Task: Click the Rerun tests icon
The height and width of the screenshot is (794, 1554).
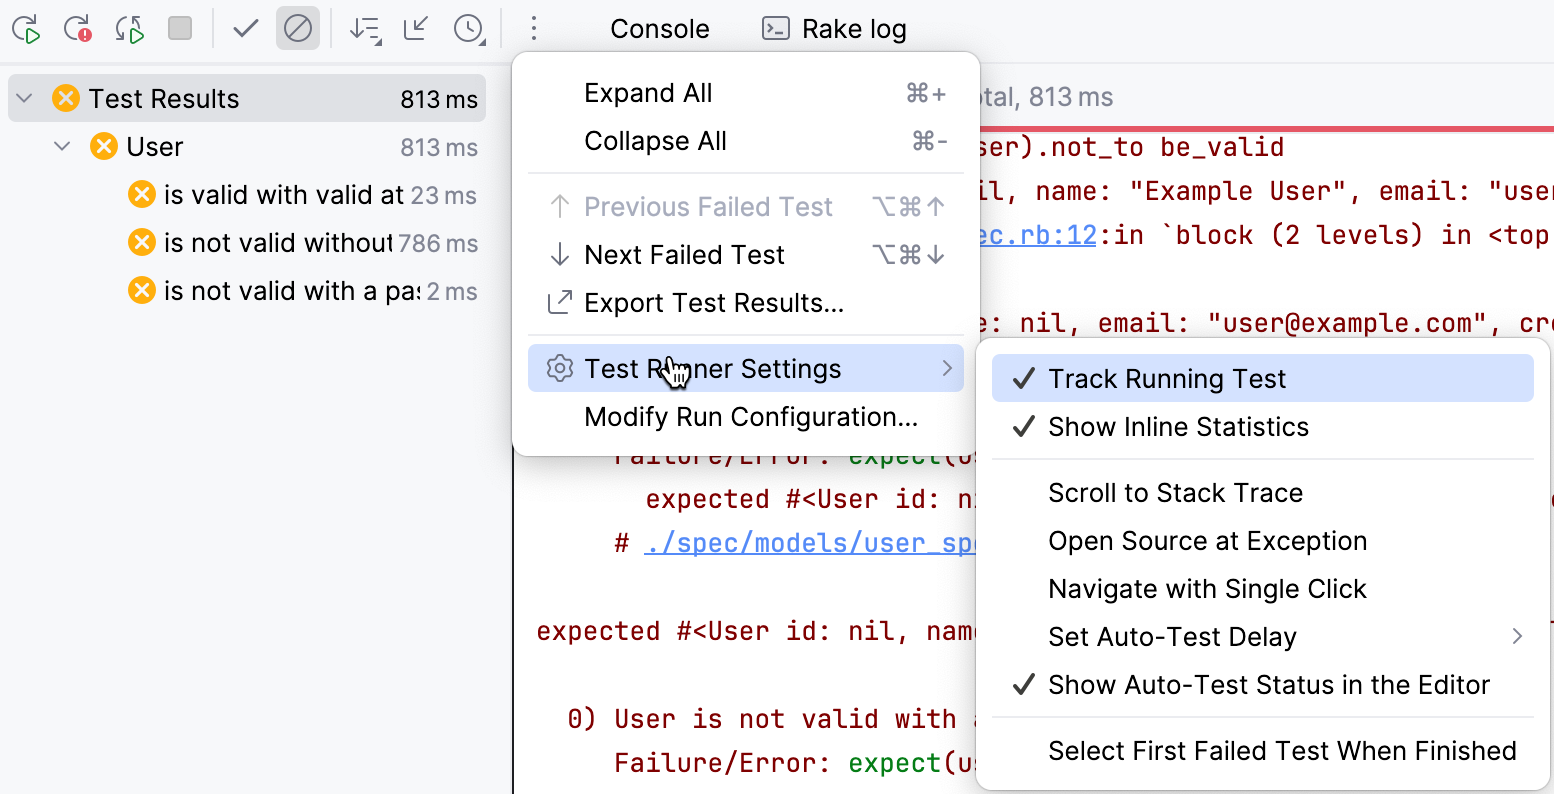Action: coord(25,29)
